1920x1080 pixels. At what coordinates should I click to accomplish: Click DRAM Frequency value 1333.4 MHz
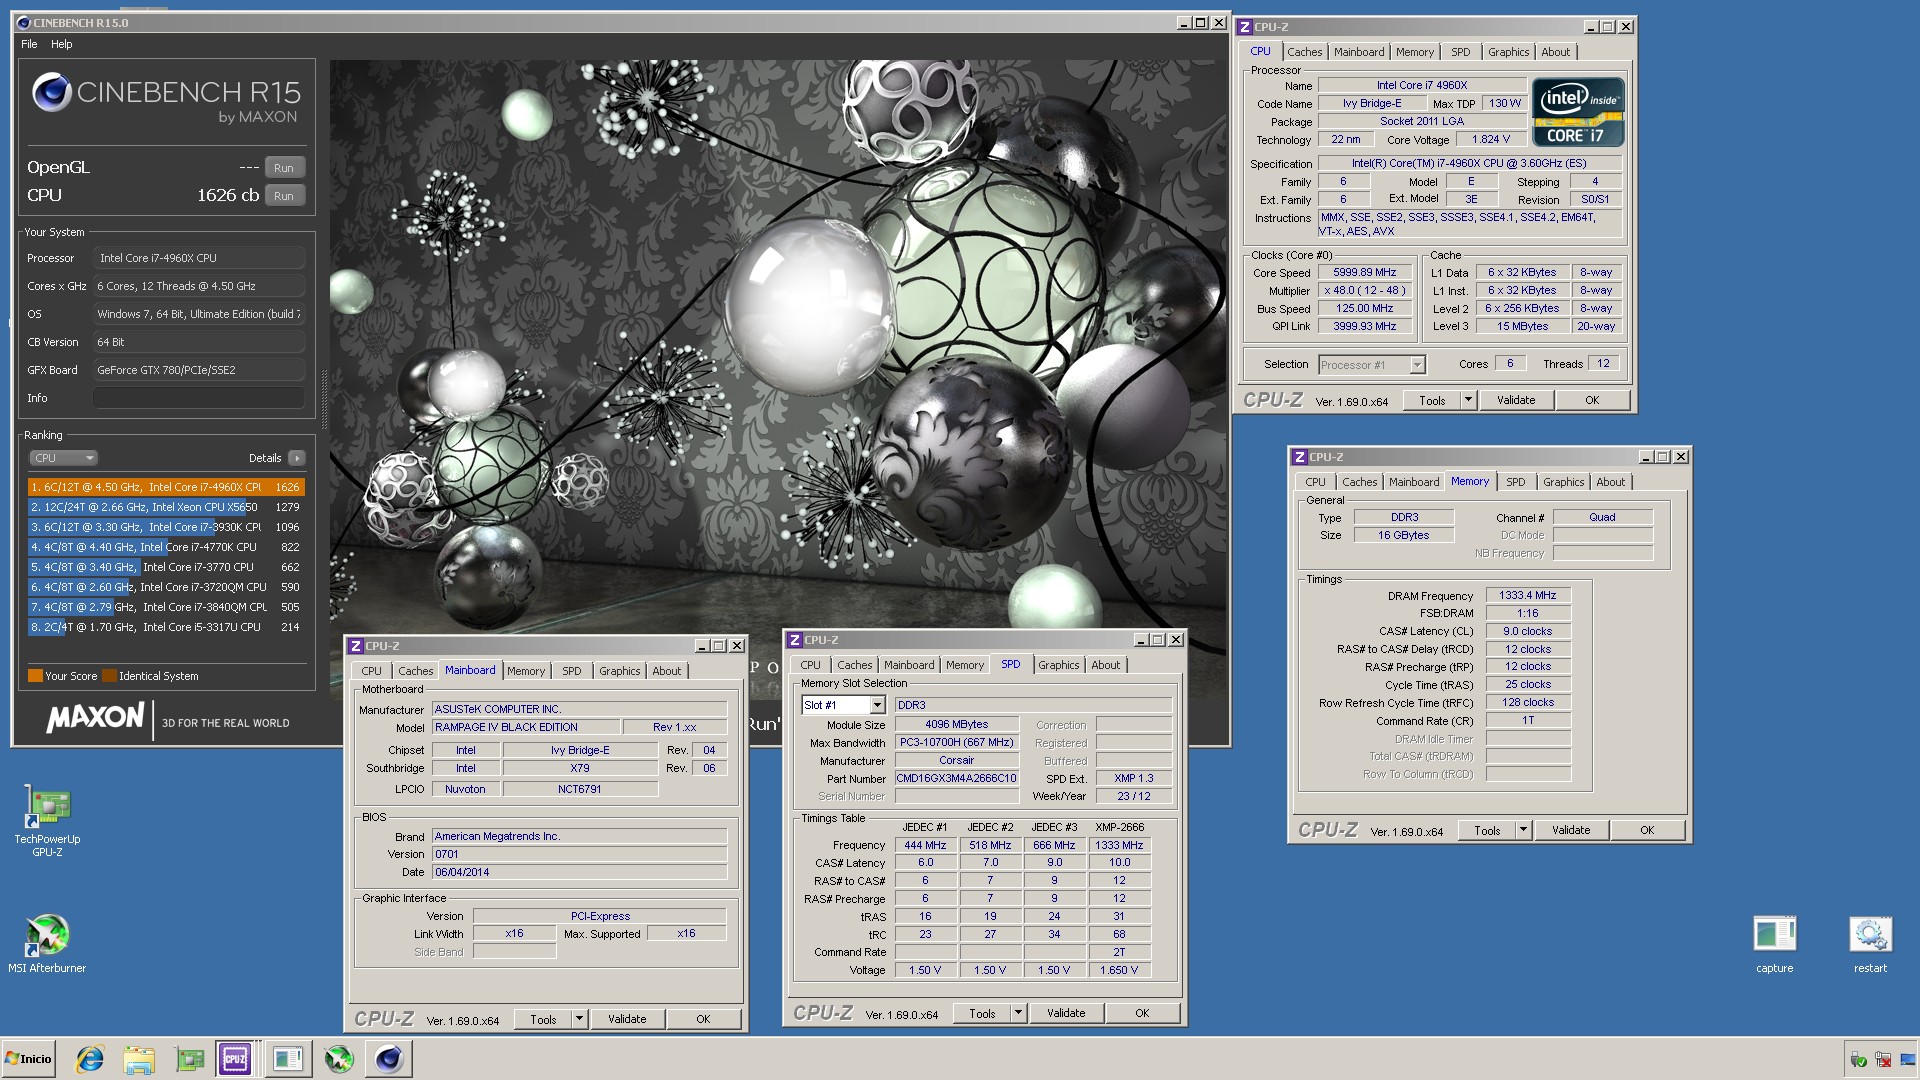coord(1527,596)
